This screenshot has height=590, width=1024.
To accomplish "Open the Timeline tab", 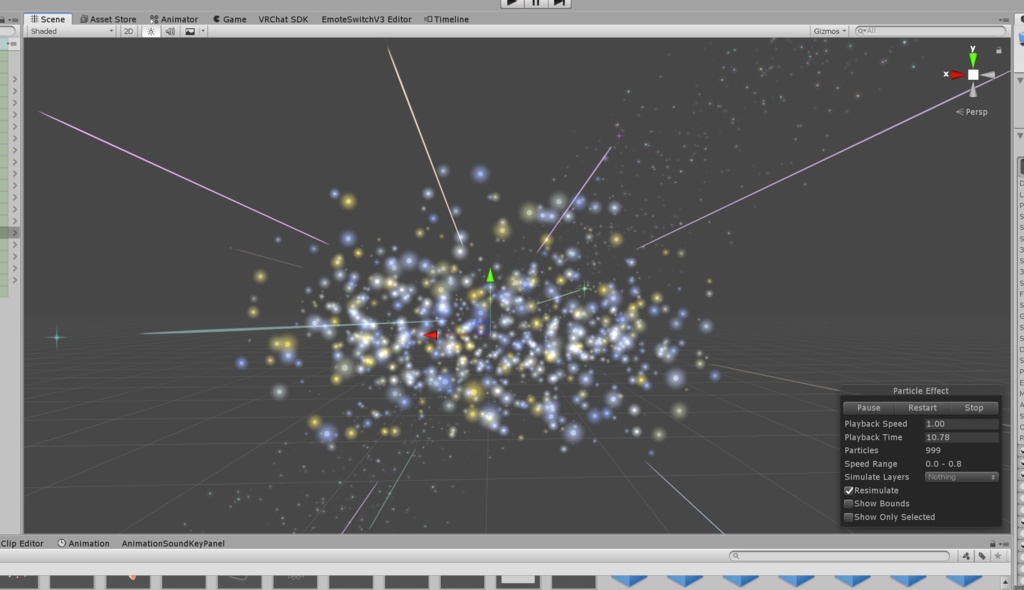I will click(447, 19).
